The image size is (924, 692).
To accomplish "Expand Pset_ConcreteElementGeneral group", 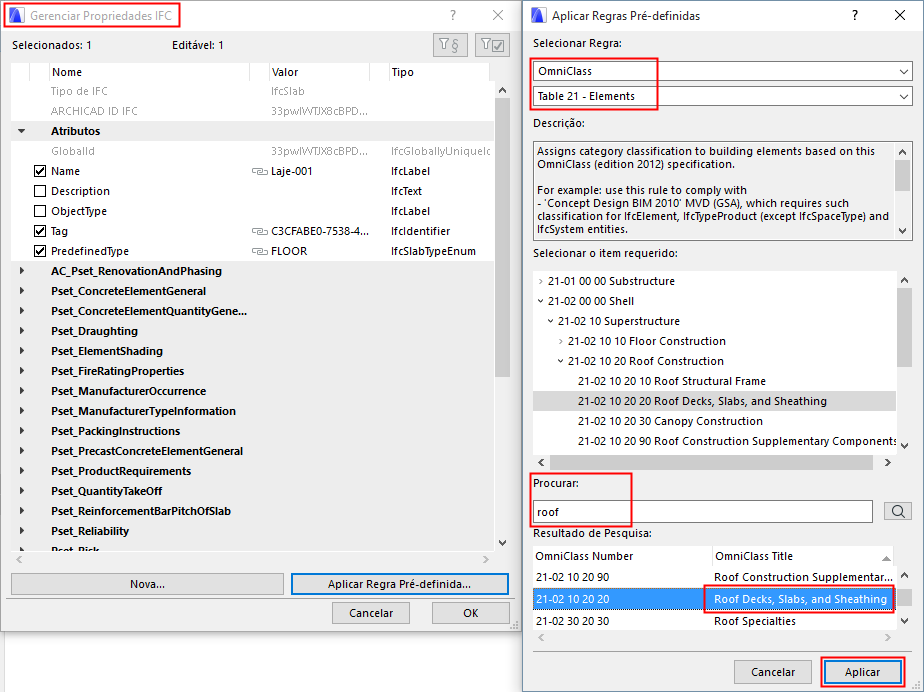I will pos(22,291).
